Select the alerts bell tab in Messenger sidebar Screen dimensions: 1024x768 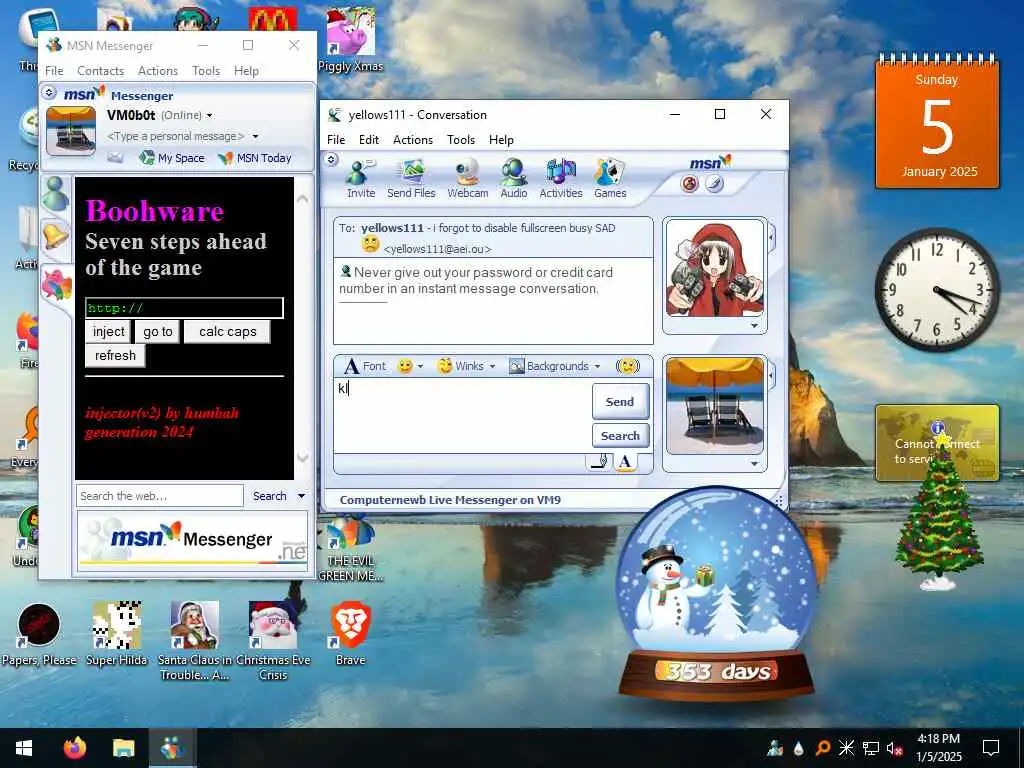click(x=56, y=236)
